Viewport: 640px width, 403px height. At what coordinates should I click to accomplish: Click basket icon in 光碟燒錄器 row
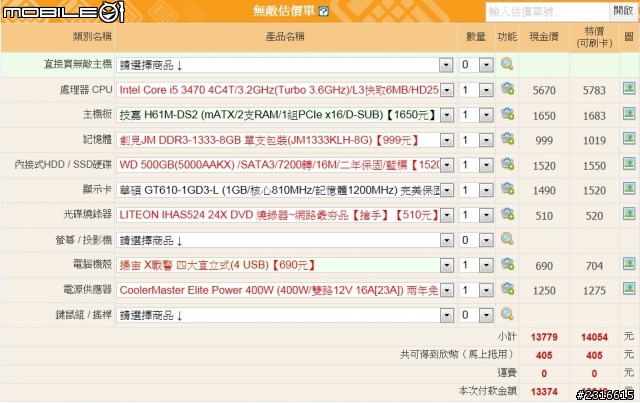pos(507,214)
